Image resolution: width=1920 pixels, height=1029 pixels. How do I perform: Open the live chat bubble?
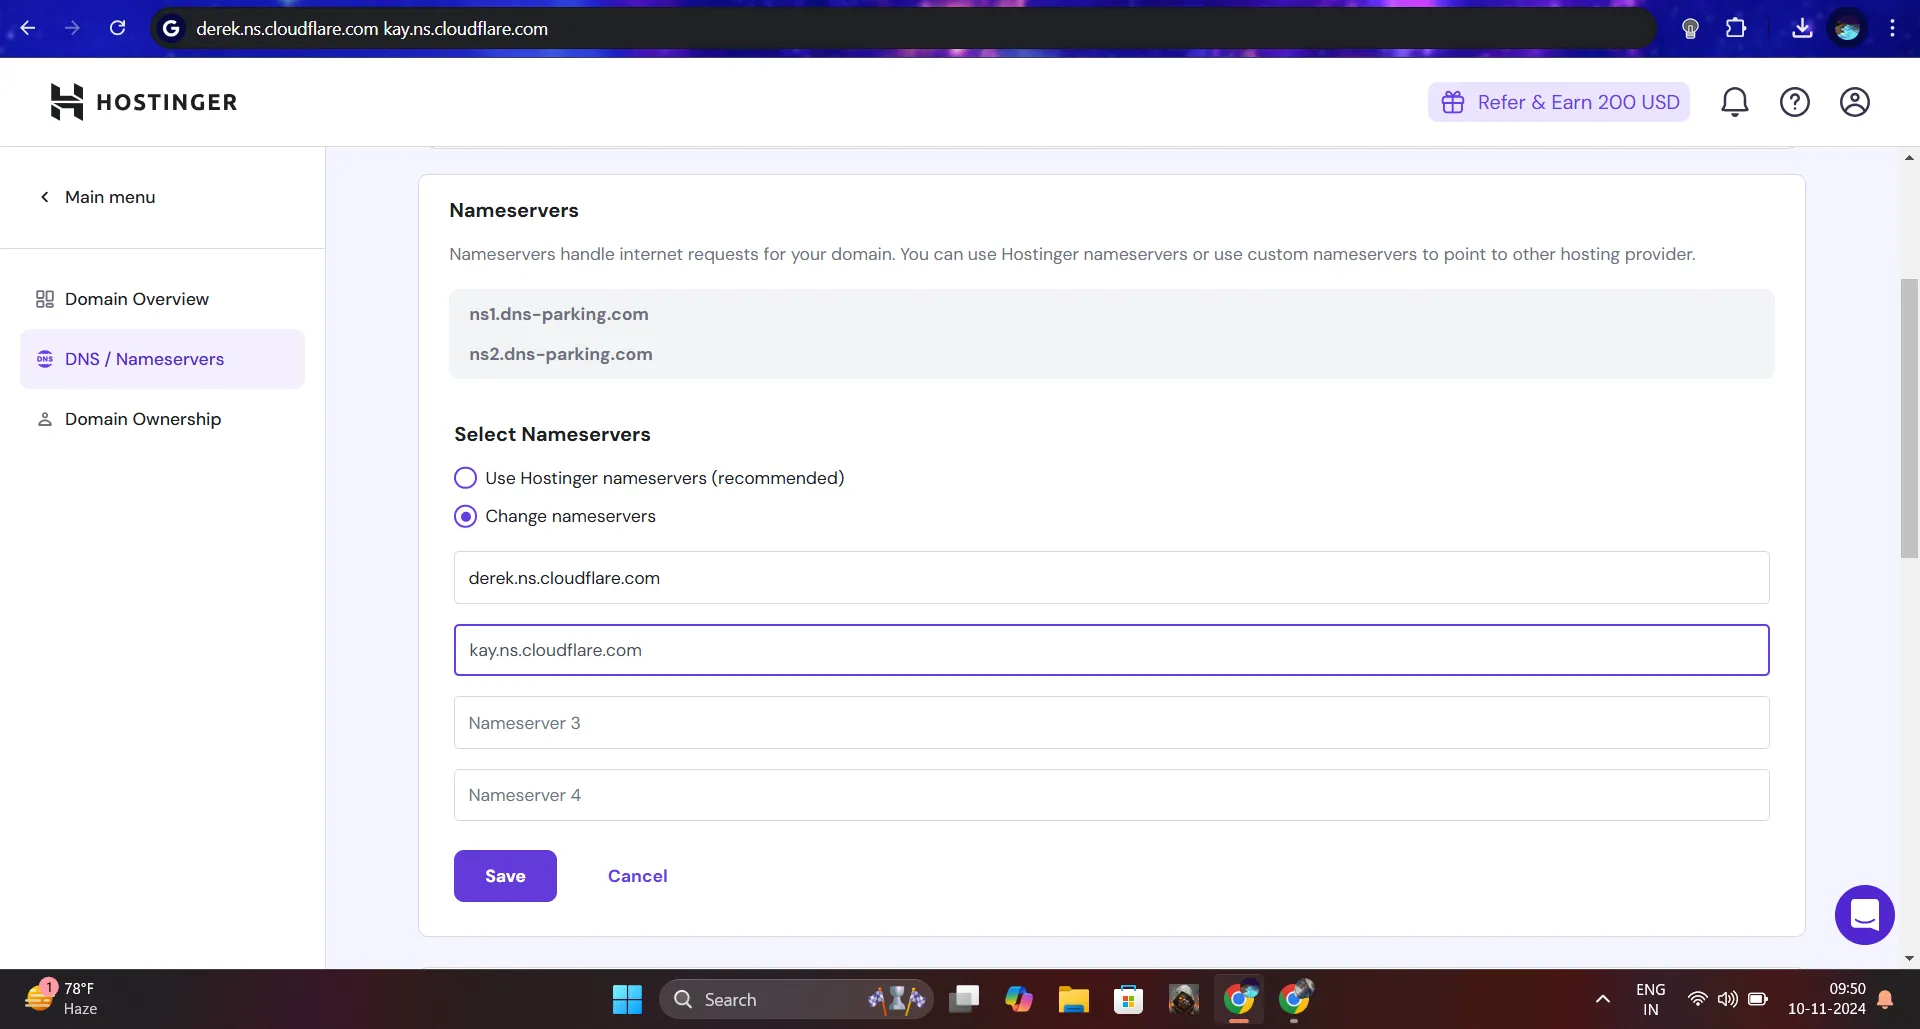coord(1865,915)
